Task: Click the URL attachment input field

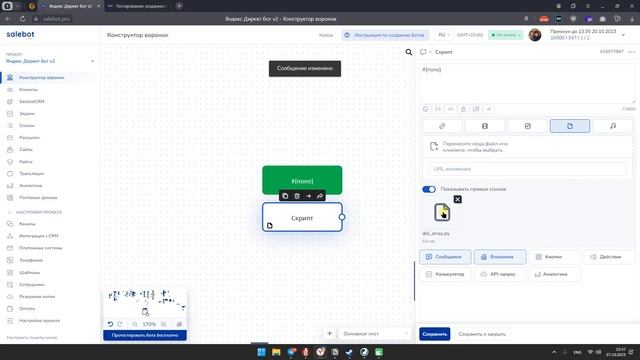Action: pyautogui.click(x=527, y=169)
